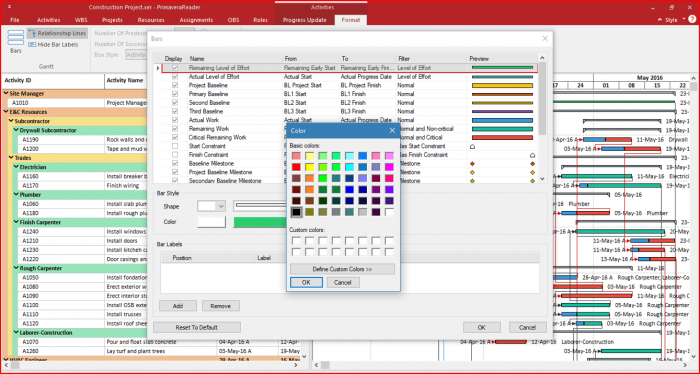Open the quick access arrow in title bar
The width and height of the screenshot is (700, 374).
click(x=10, y=7)
